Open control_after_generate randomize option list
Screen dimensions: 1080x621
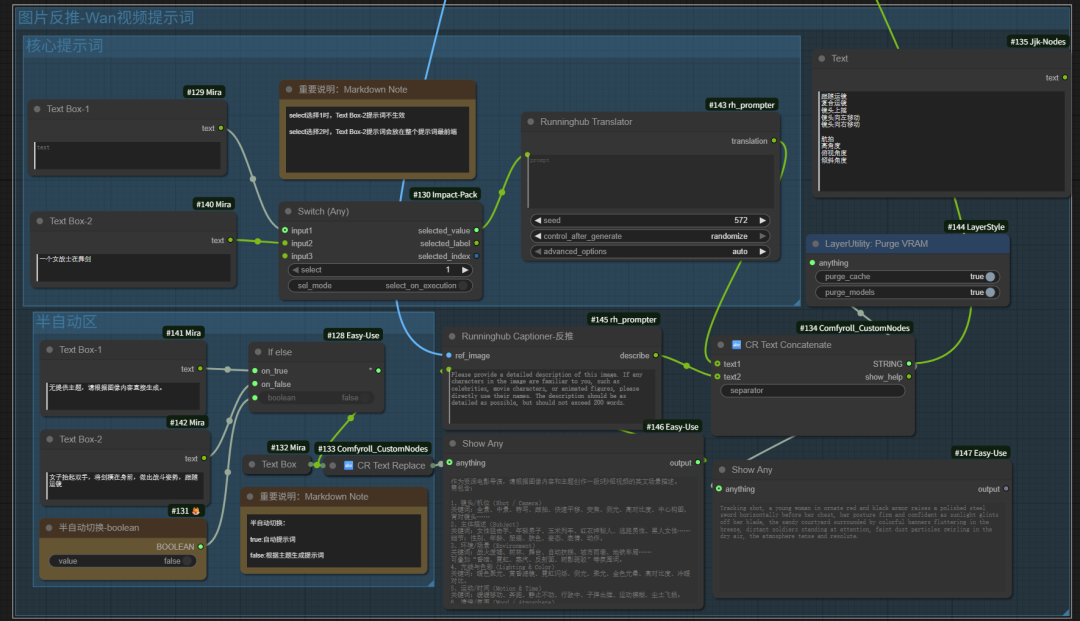point(729,236)
